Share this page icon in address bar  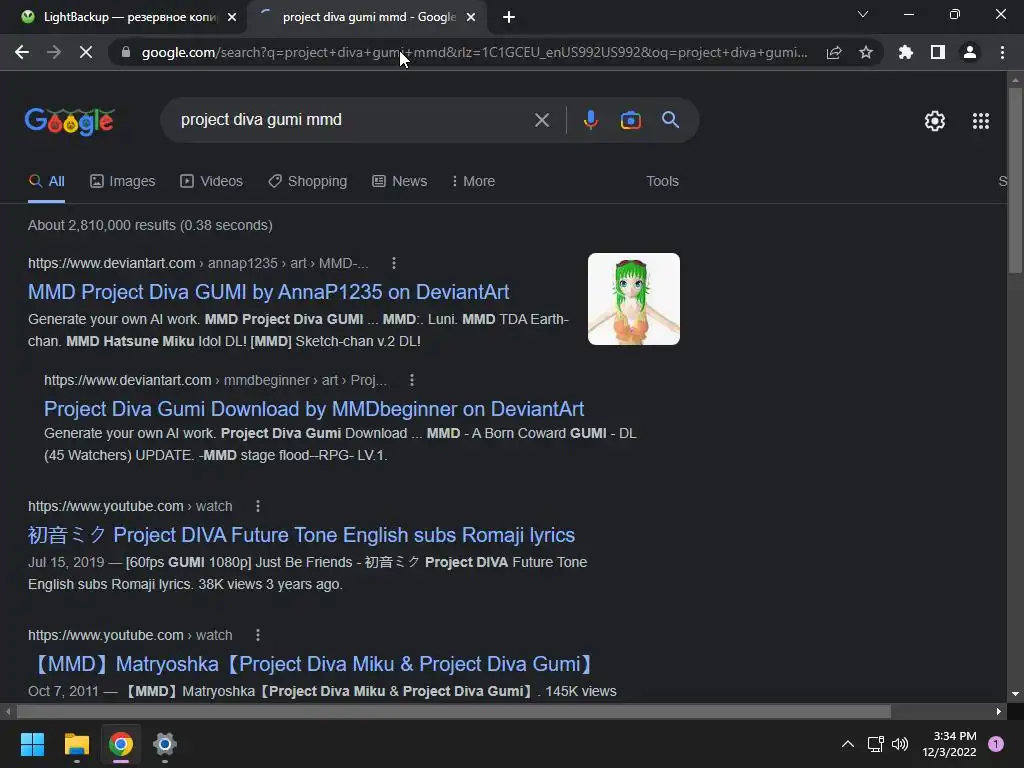(834, 52)
